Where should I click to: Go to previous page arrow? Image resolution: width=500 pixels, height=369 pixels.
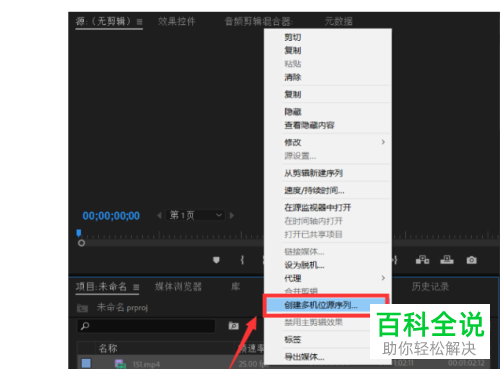pos(159,215)
